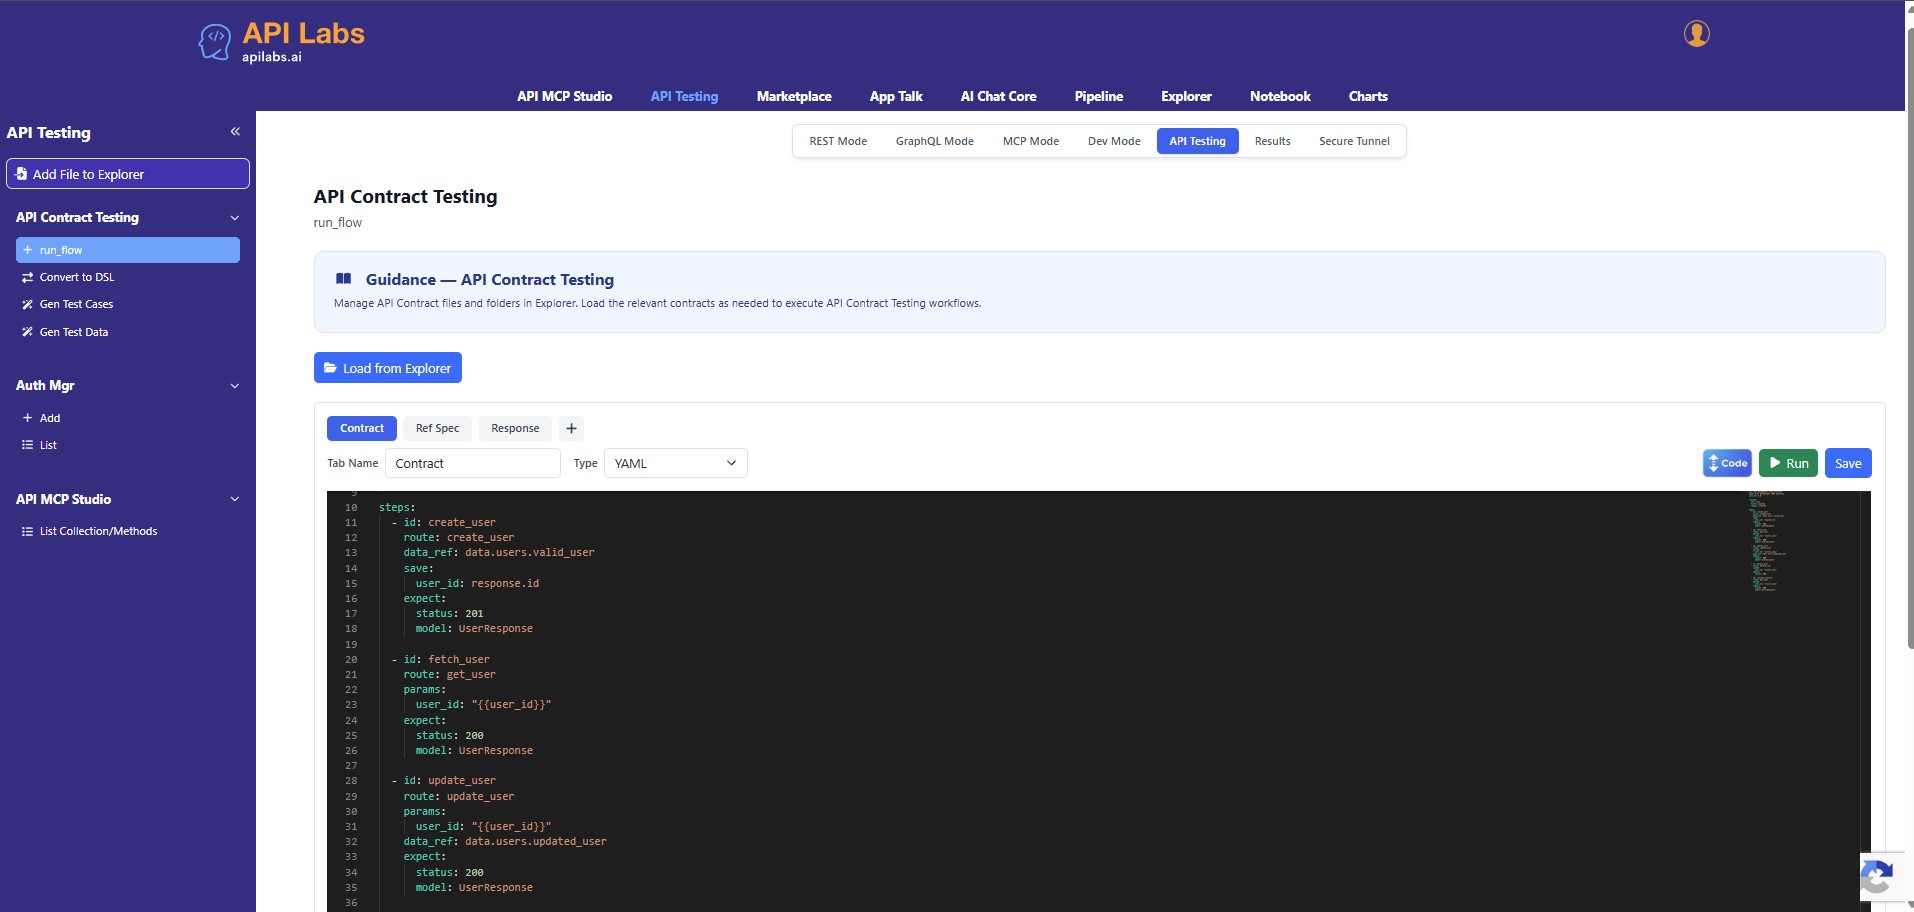Select the API Testing mode tab
Image resolution: width=1914 pixels, height=912 pixels.
click(x=1197, y=141)
